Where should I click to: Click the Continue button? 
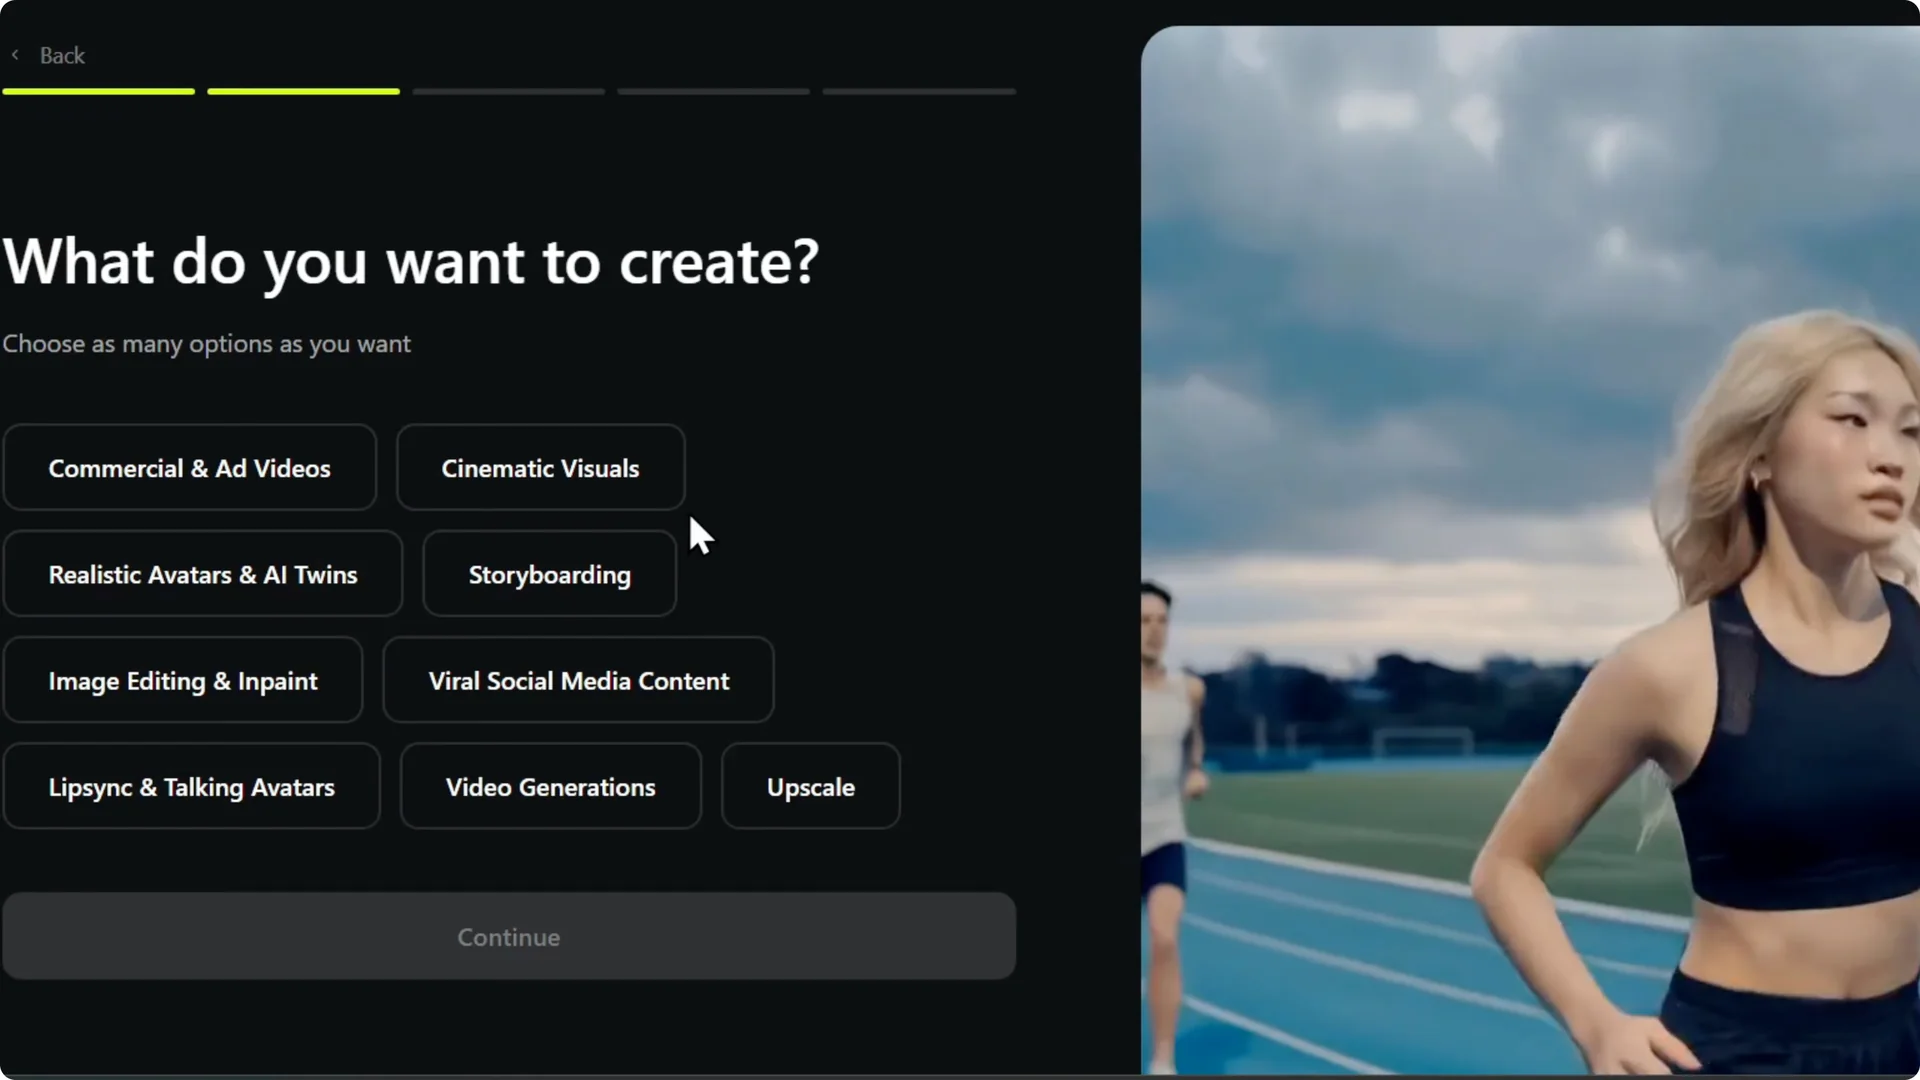(x=509, y=937)
